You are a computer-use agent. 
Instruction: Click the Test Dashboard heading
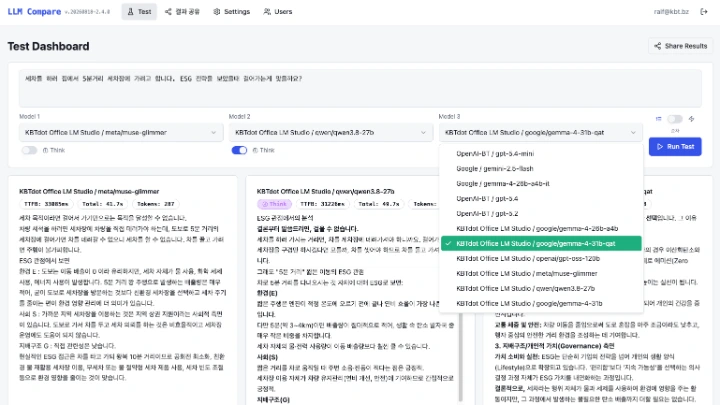click(x=48, y=46)
